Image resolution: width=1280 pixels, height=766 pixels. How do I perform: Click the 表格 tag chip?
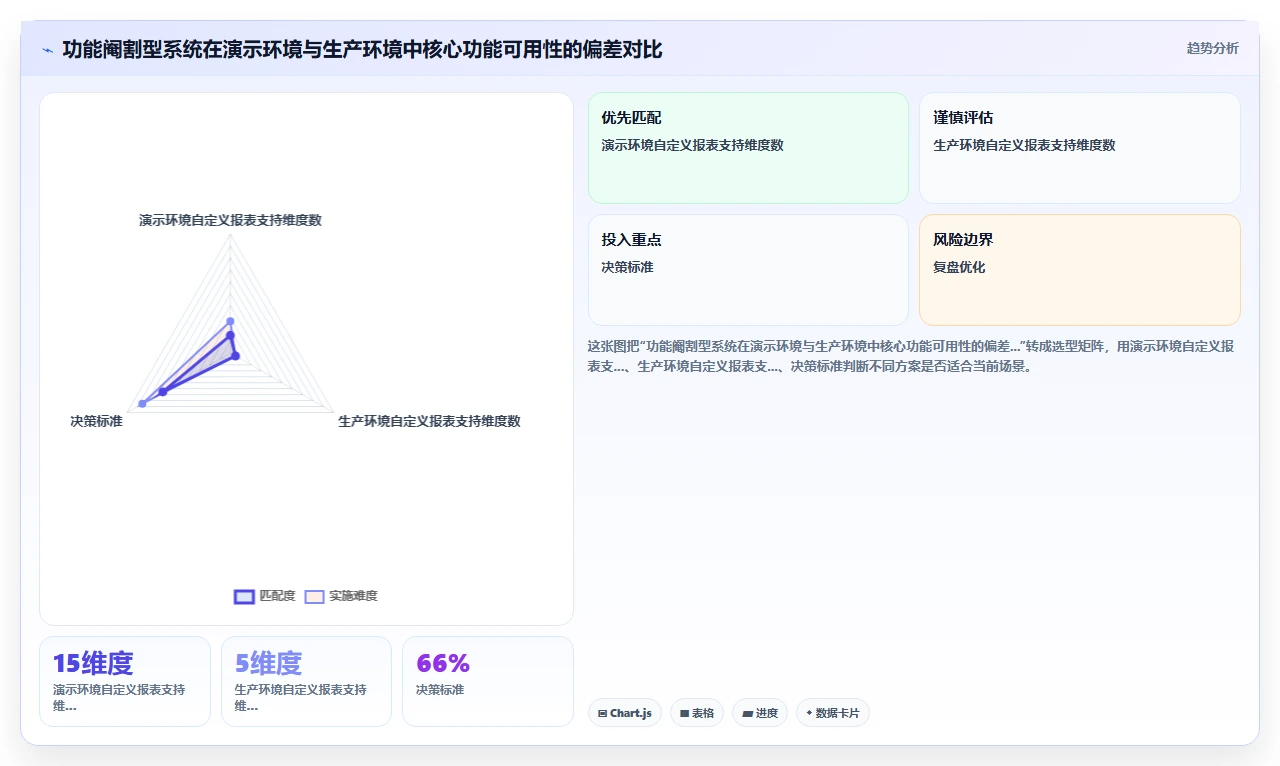(x=697, y=713)
